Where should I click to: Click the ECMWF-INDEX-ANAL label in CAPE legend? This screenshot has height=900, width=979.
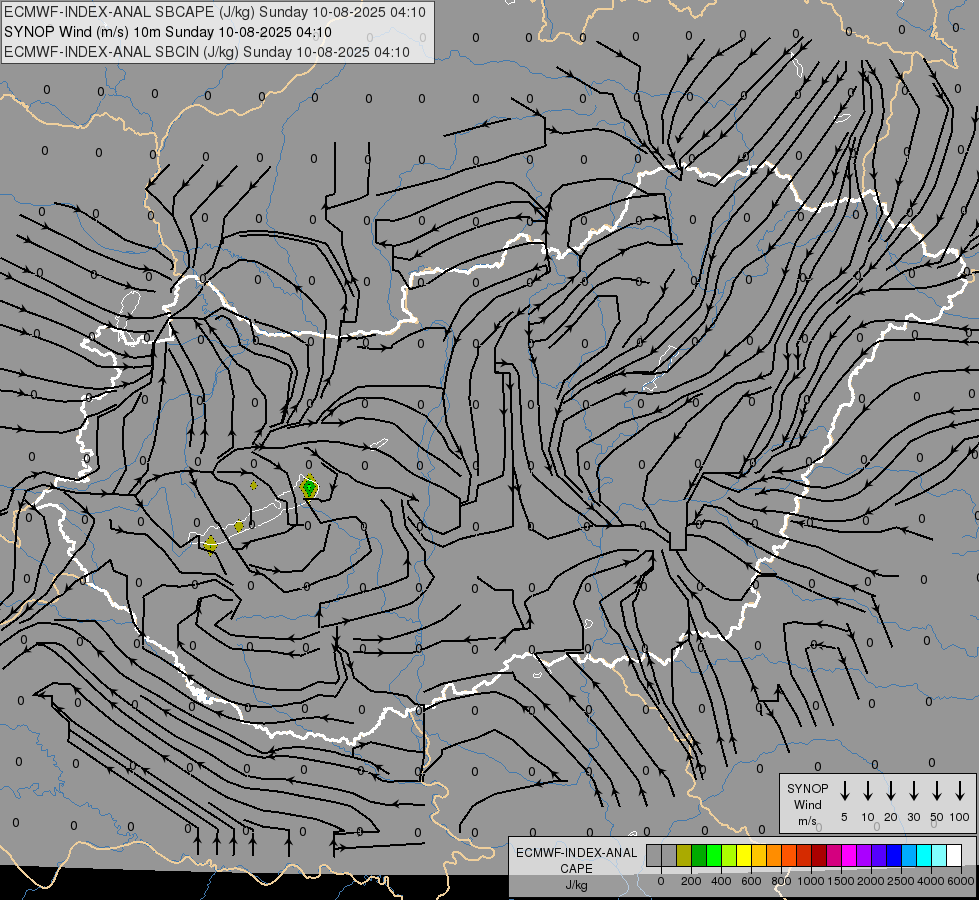click(x=576, y=853)
